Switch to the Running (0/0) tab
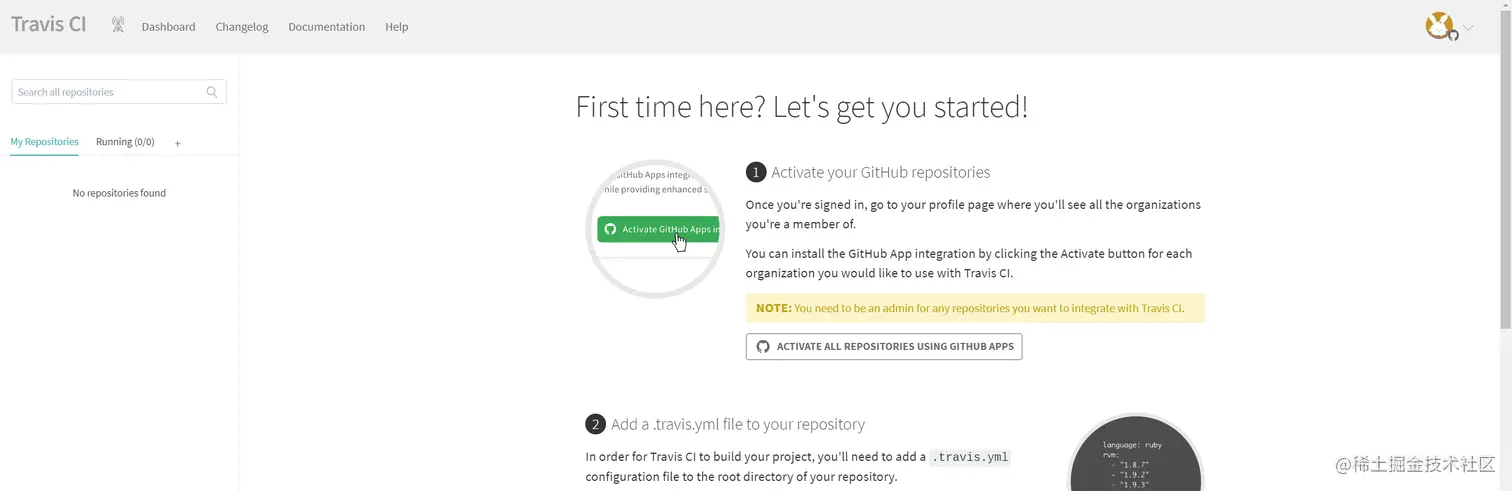Viewport: 1512px width, 491px height. click(x=125, y=142)
